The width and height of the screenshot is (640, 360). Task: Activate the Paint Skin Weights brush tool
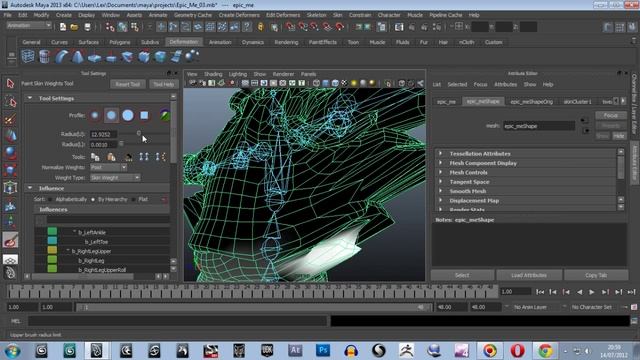(x=11, y=240)
